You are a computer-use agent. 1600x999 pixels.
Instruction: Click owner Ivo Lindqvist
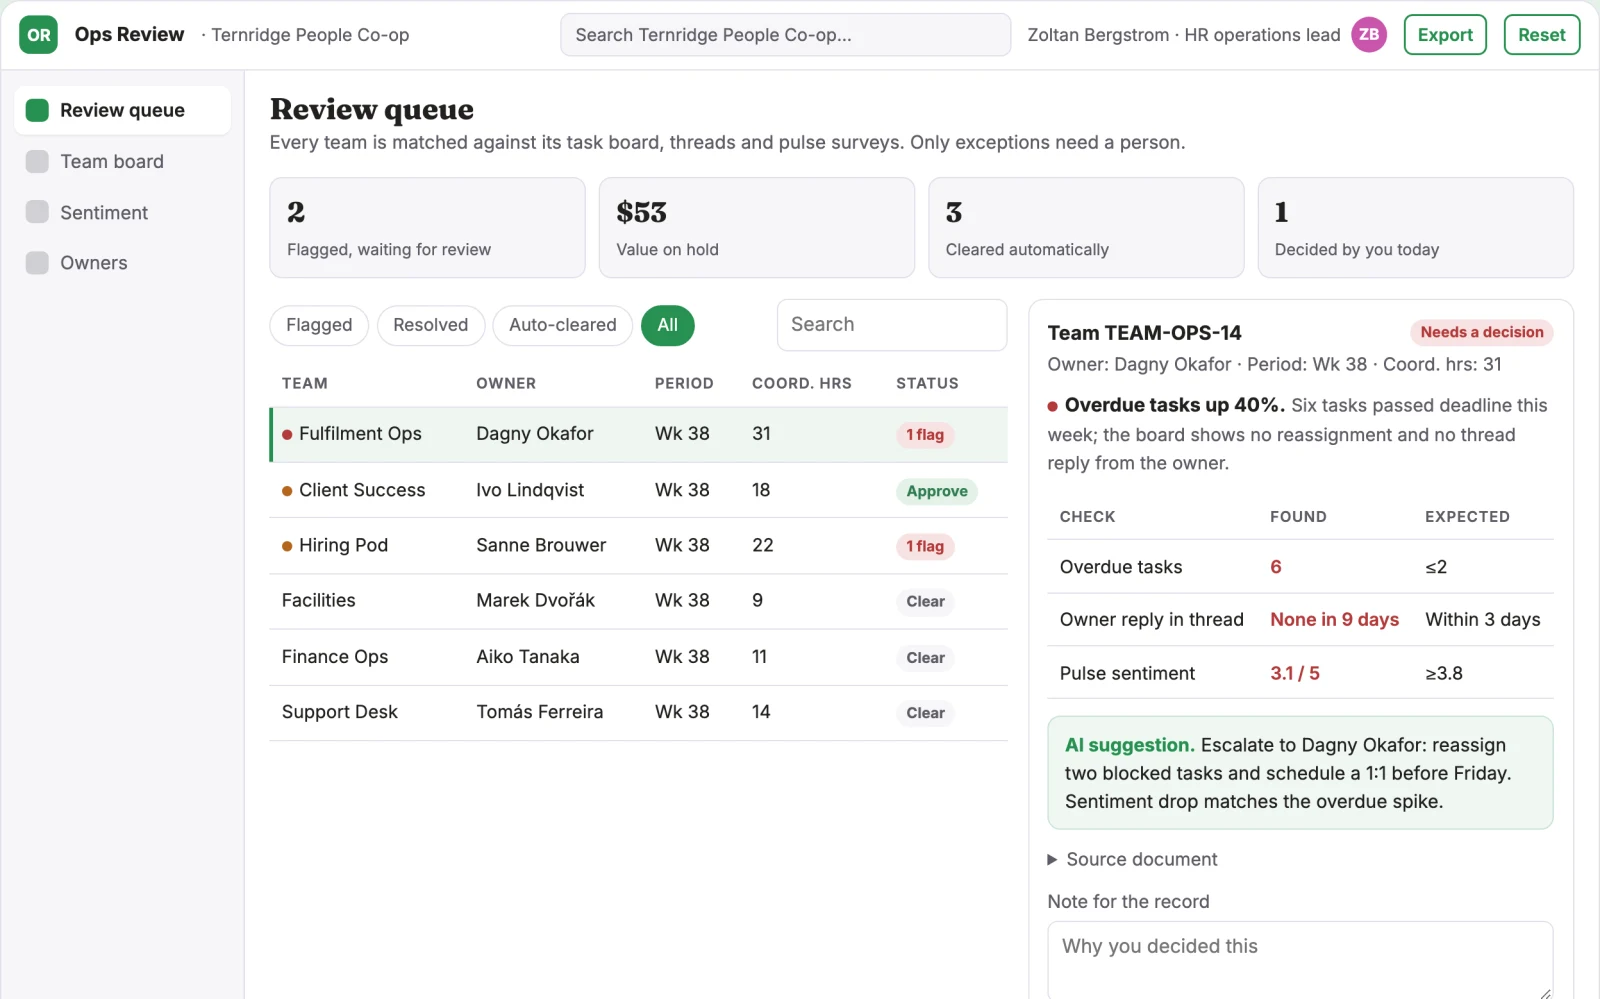click(530, 490)
